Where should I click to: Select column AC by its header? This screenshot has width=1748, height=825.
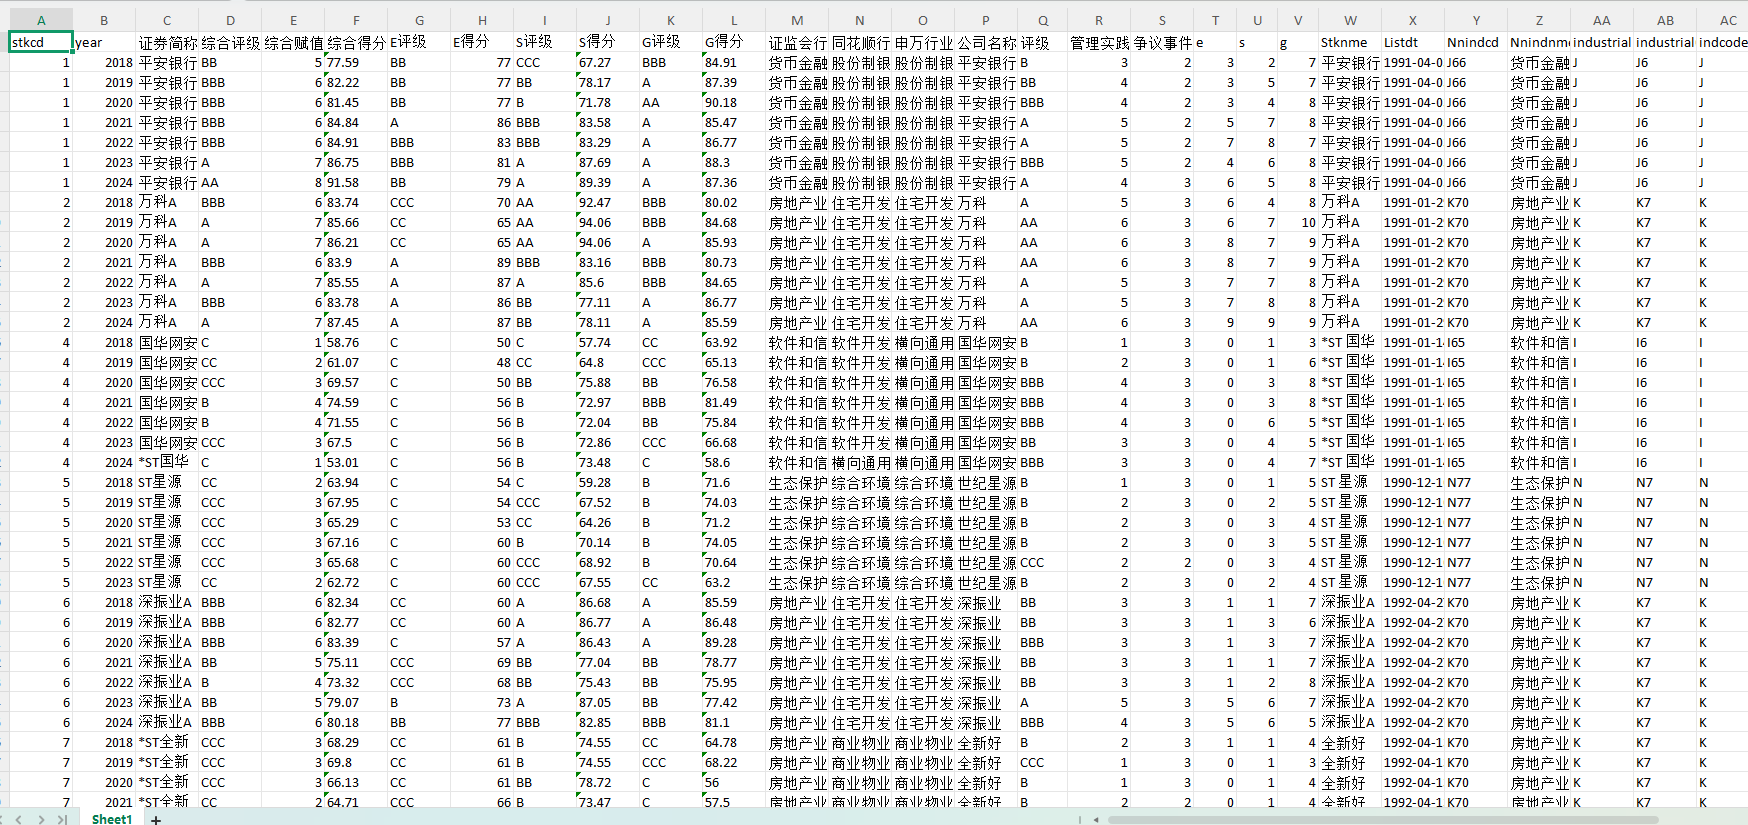click(x=1723, y=20)
